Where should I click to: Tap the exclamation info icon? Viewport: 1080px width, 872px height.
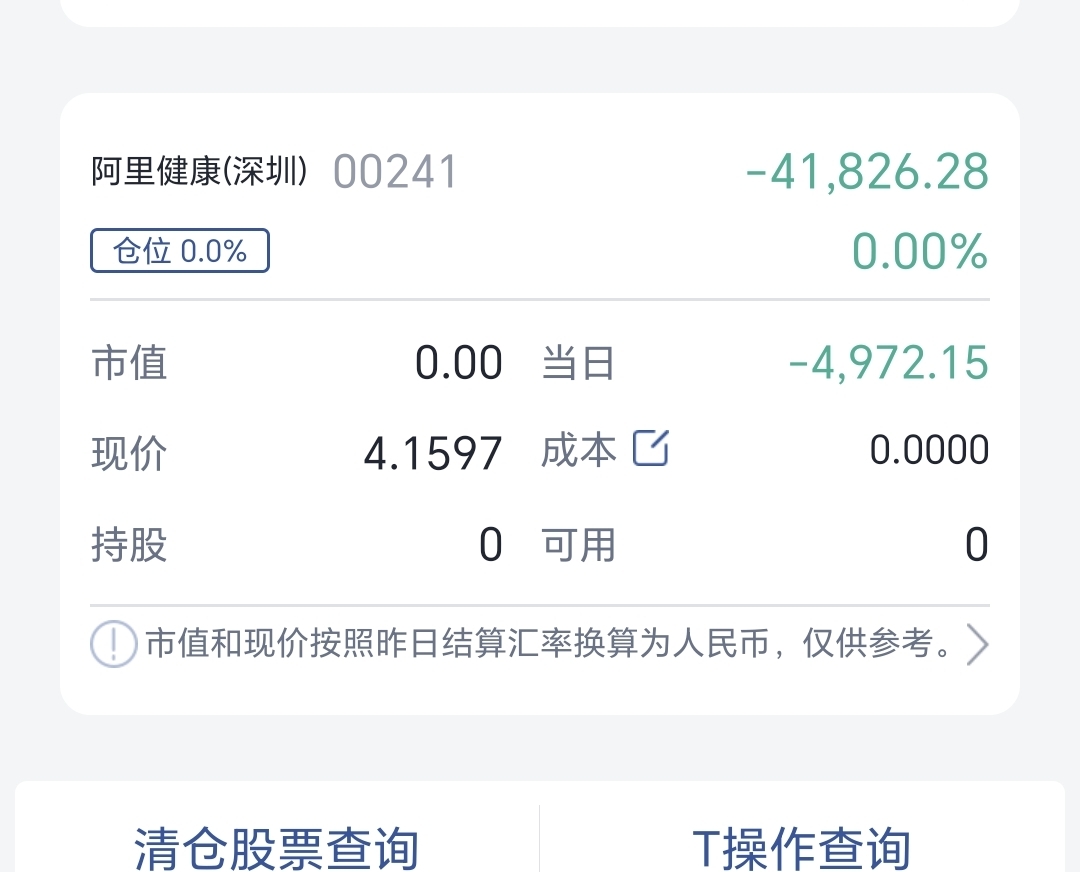tap(113, 644)
